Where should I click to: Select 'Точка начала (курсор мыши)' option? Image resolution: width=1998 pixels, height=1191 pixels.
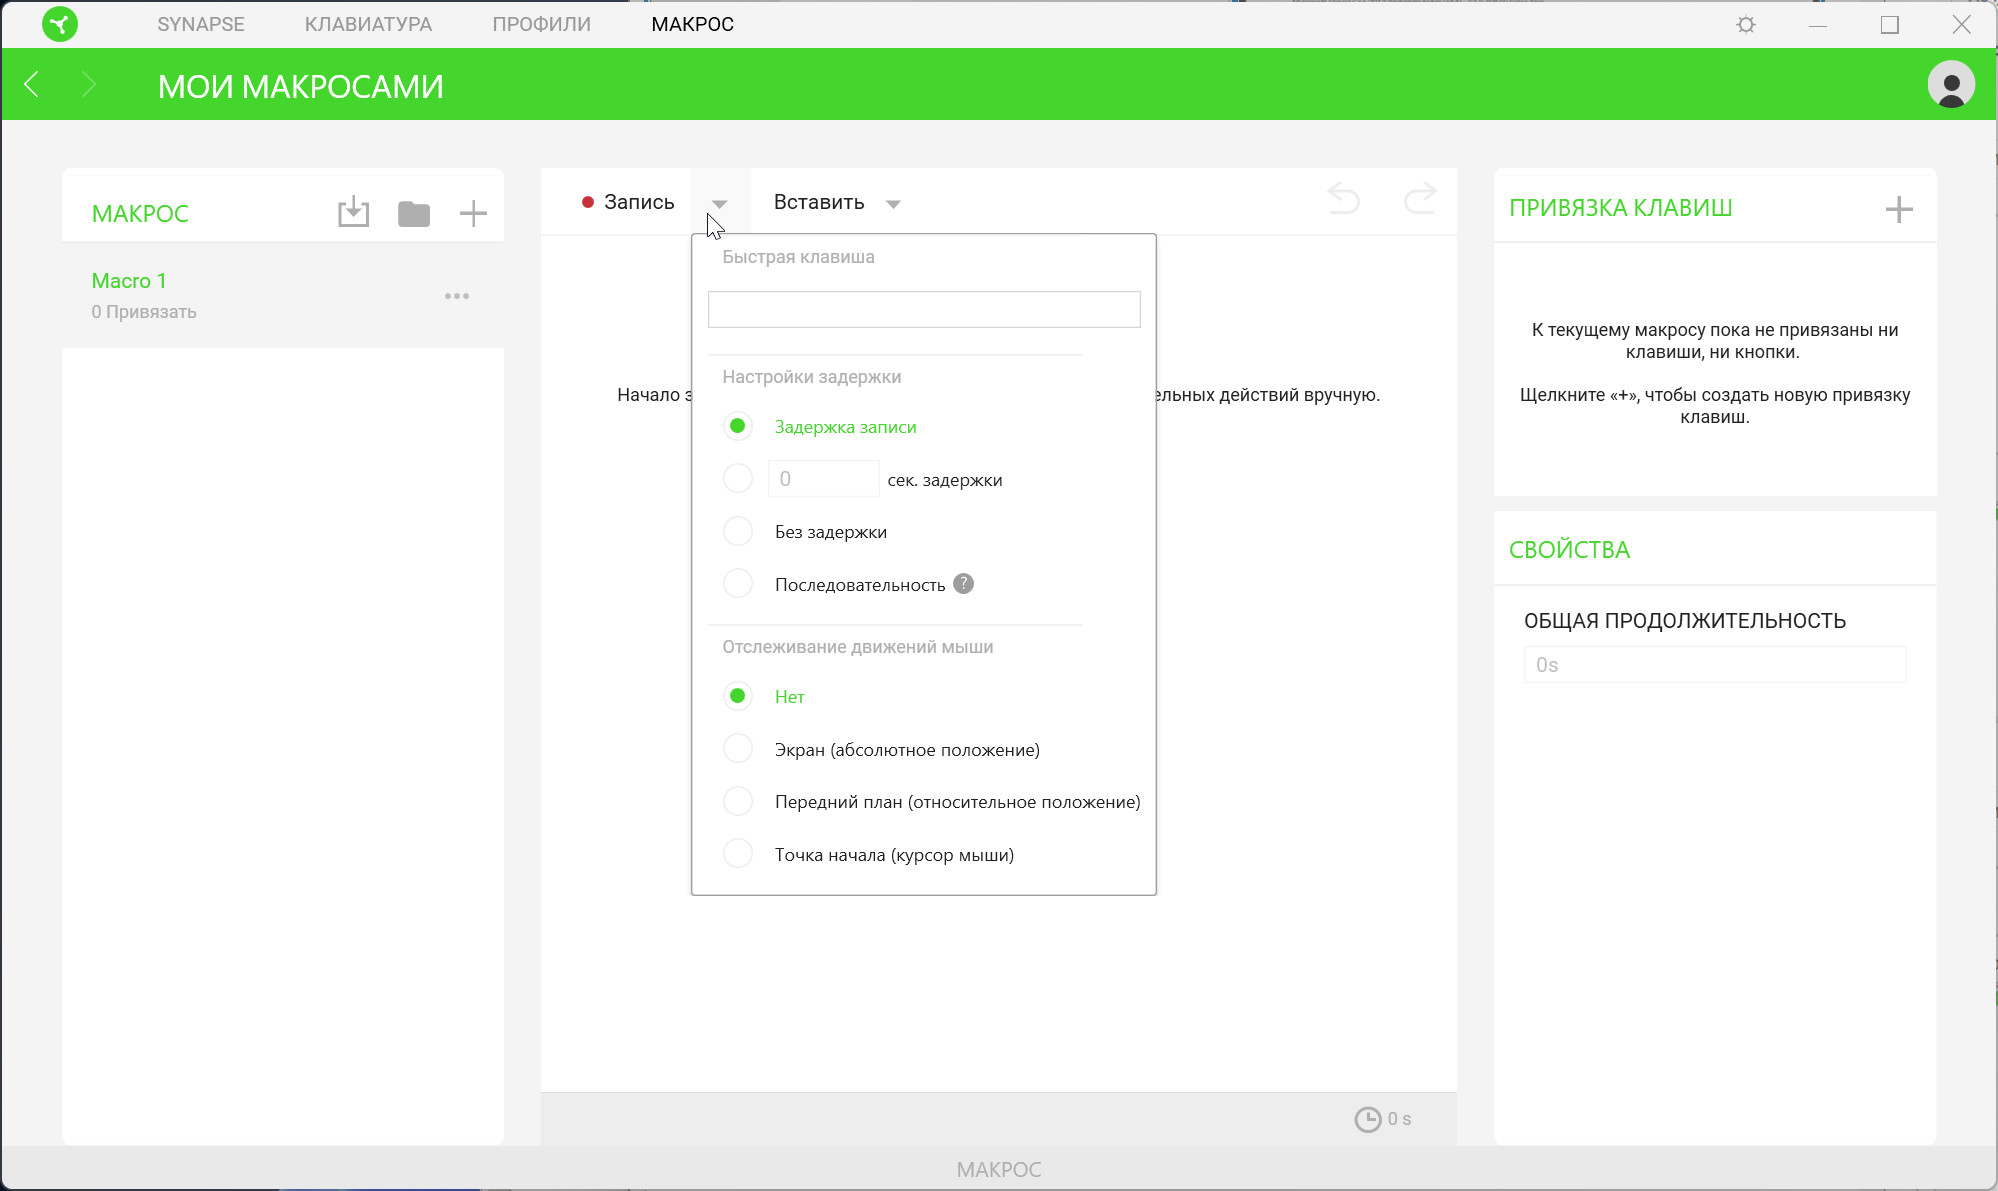pos(738,854)
